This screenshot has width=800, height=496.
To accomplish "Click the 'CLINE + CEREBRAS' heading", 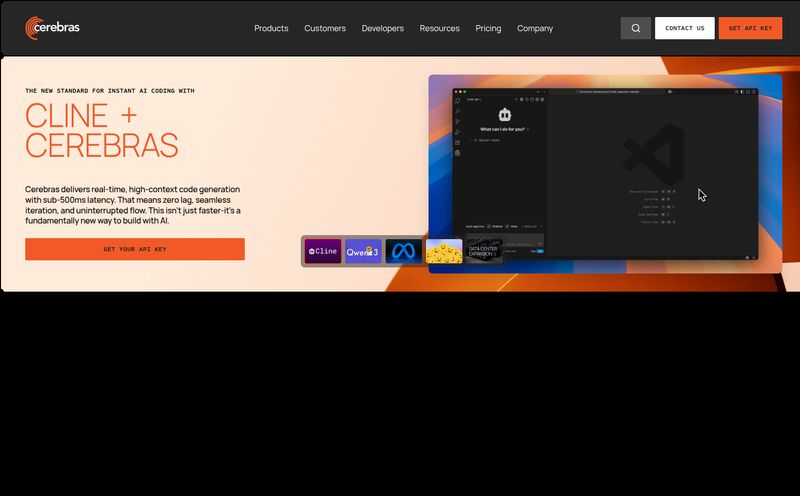I will click(102, 131).
